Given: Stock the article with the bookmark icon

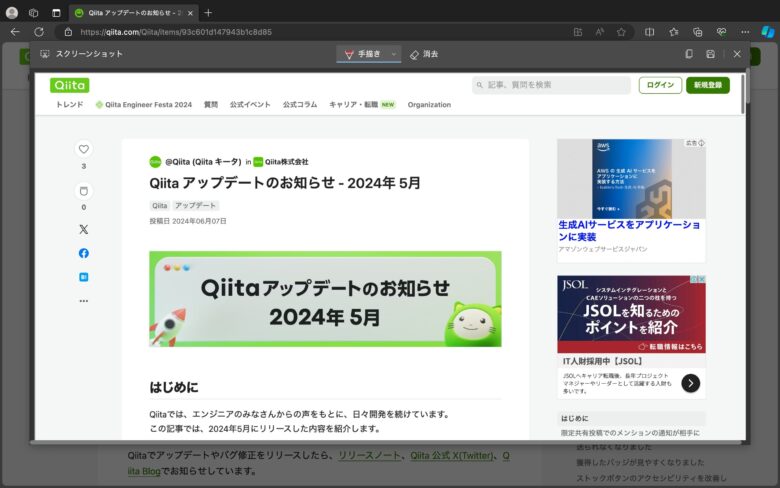Looking at the screenshot, I should pyautogui.click(x=84, y=191).
